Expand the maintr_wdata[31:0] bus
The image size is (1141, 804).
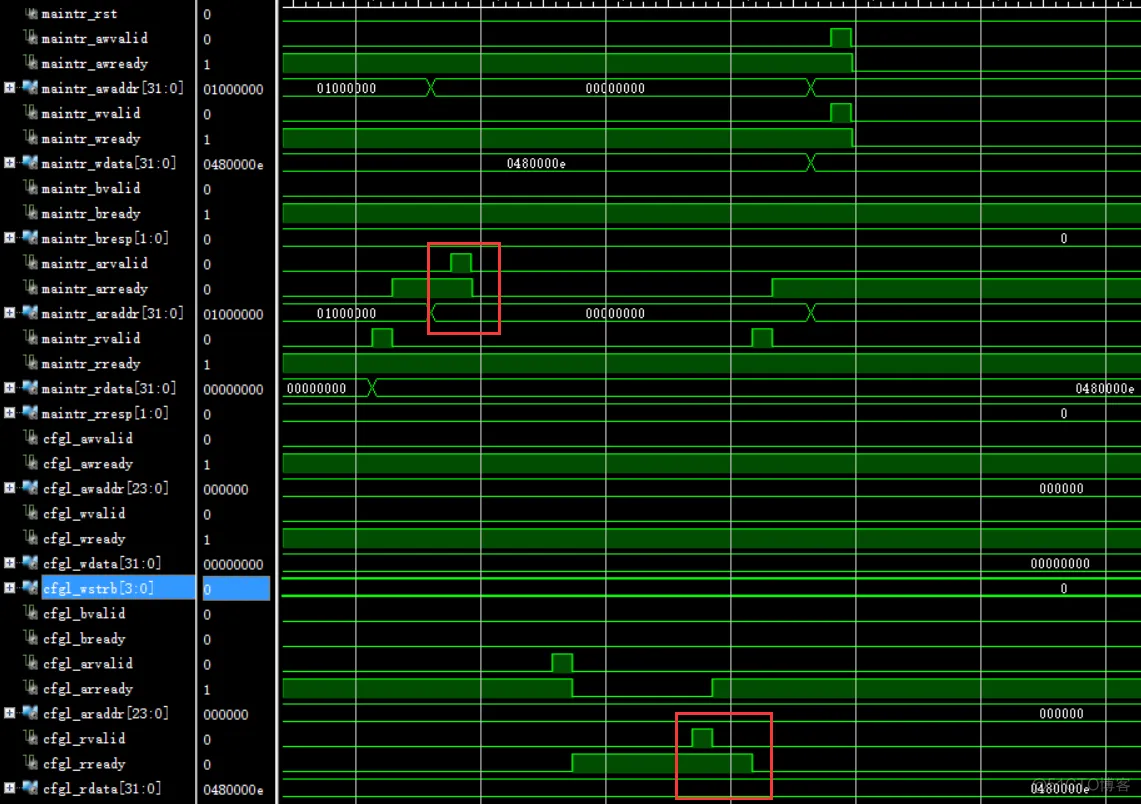(9, 163)
